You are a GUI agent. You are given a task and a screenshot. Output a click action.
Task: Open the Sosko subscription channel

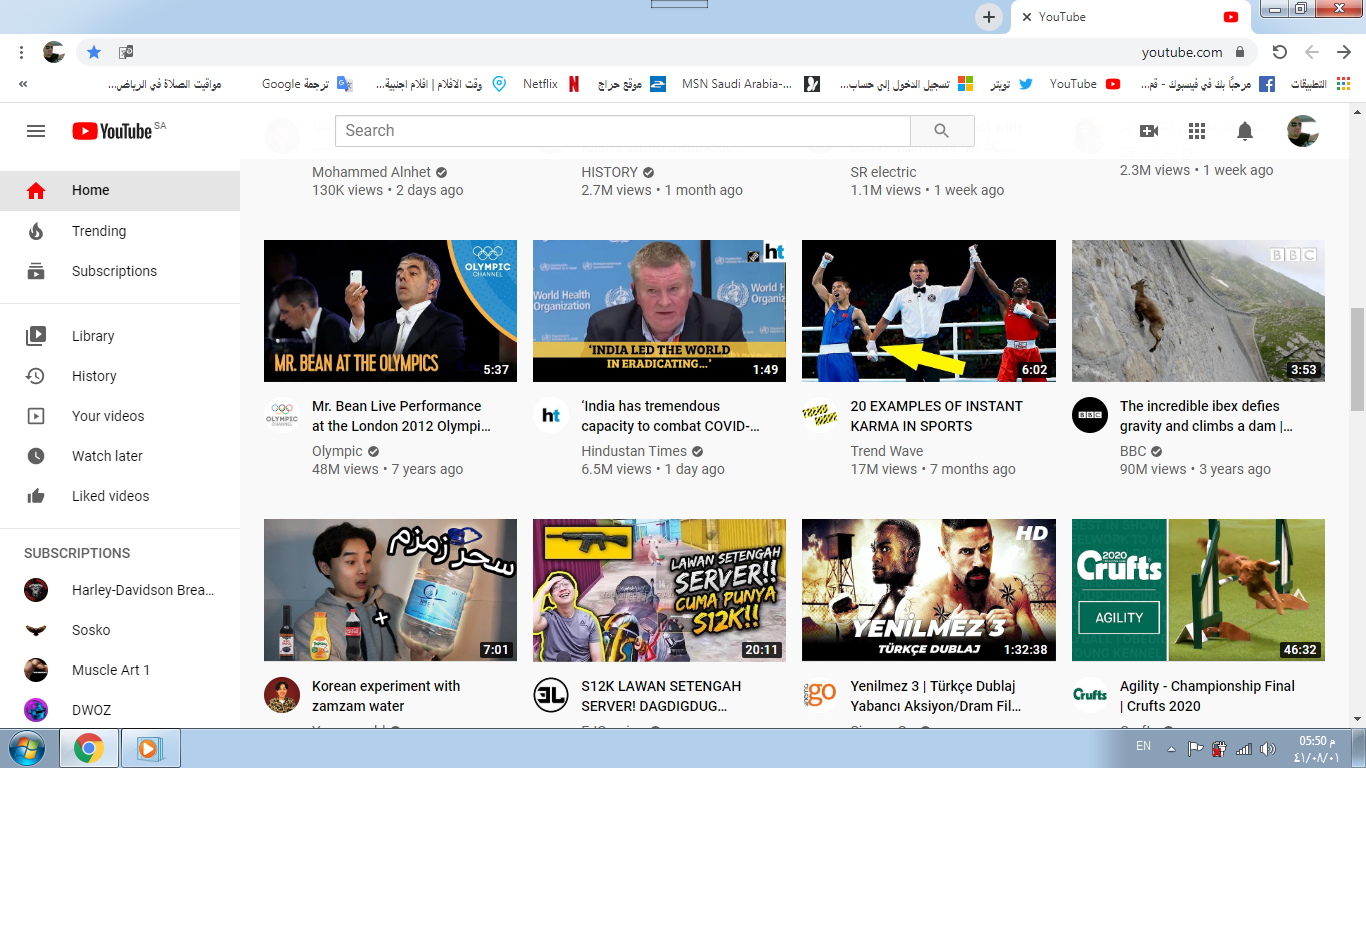tap(120, 630)
